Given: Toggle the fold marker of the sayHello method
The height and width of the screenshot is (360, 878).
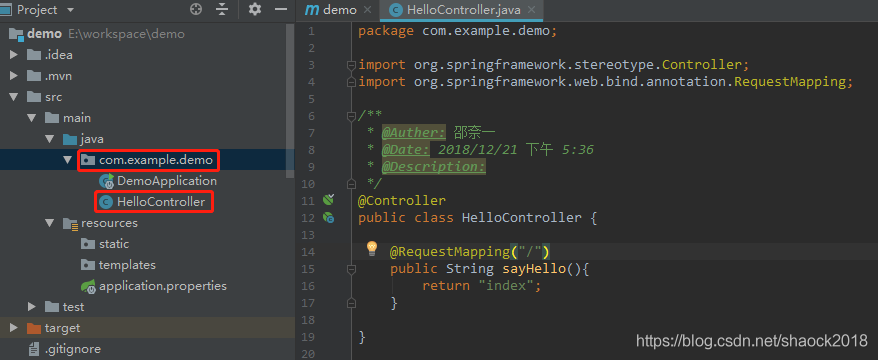Looking at the screenshot, I should pos(351,269).
